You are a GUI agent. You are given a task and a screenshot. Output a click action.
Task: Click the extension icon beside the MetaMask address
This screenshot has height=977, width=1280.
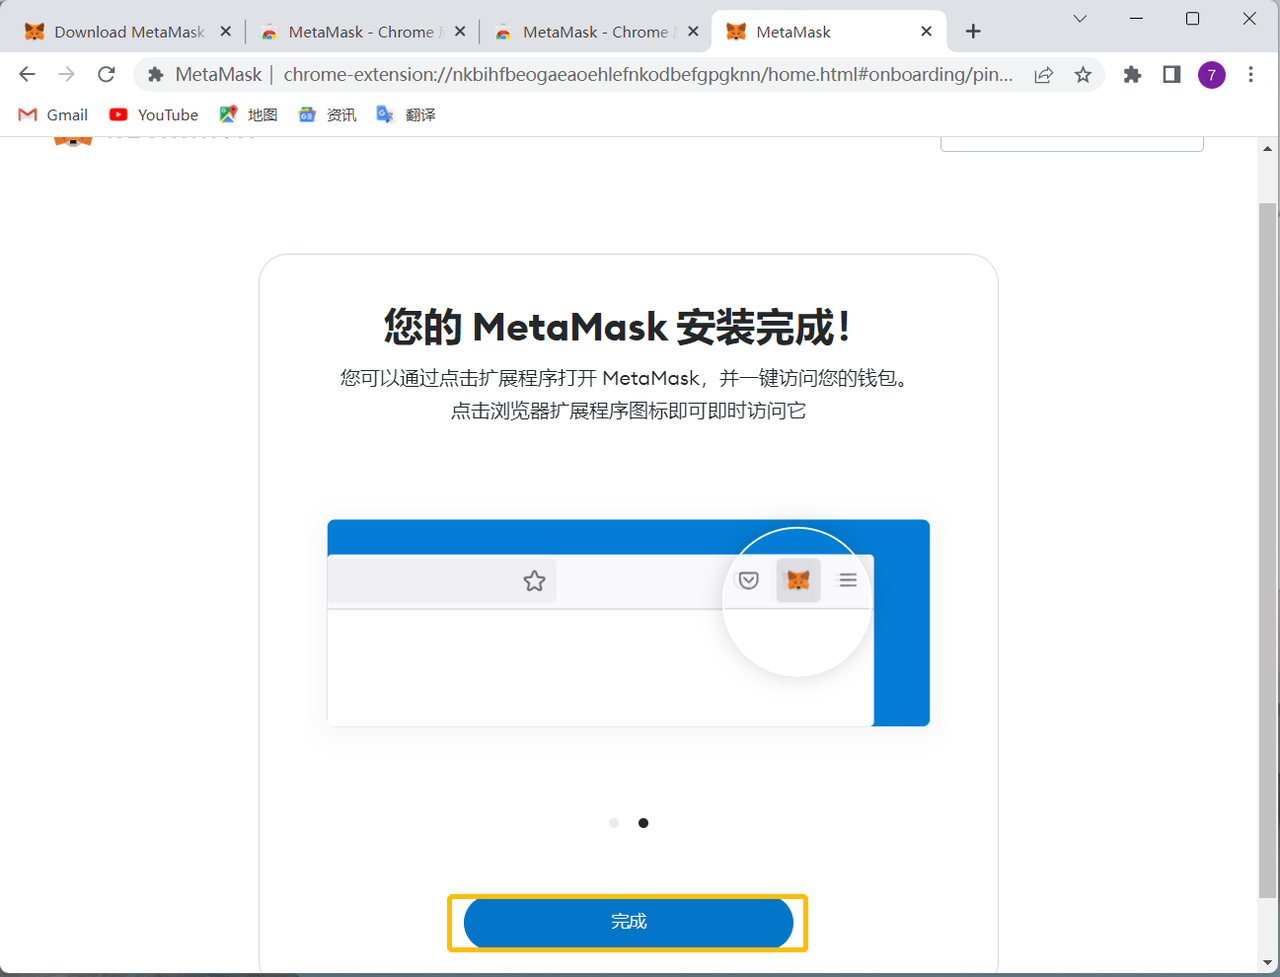point(155,75)
